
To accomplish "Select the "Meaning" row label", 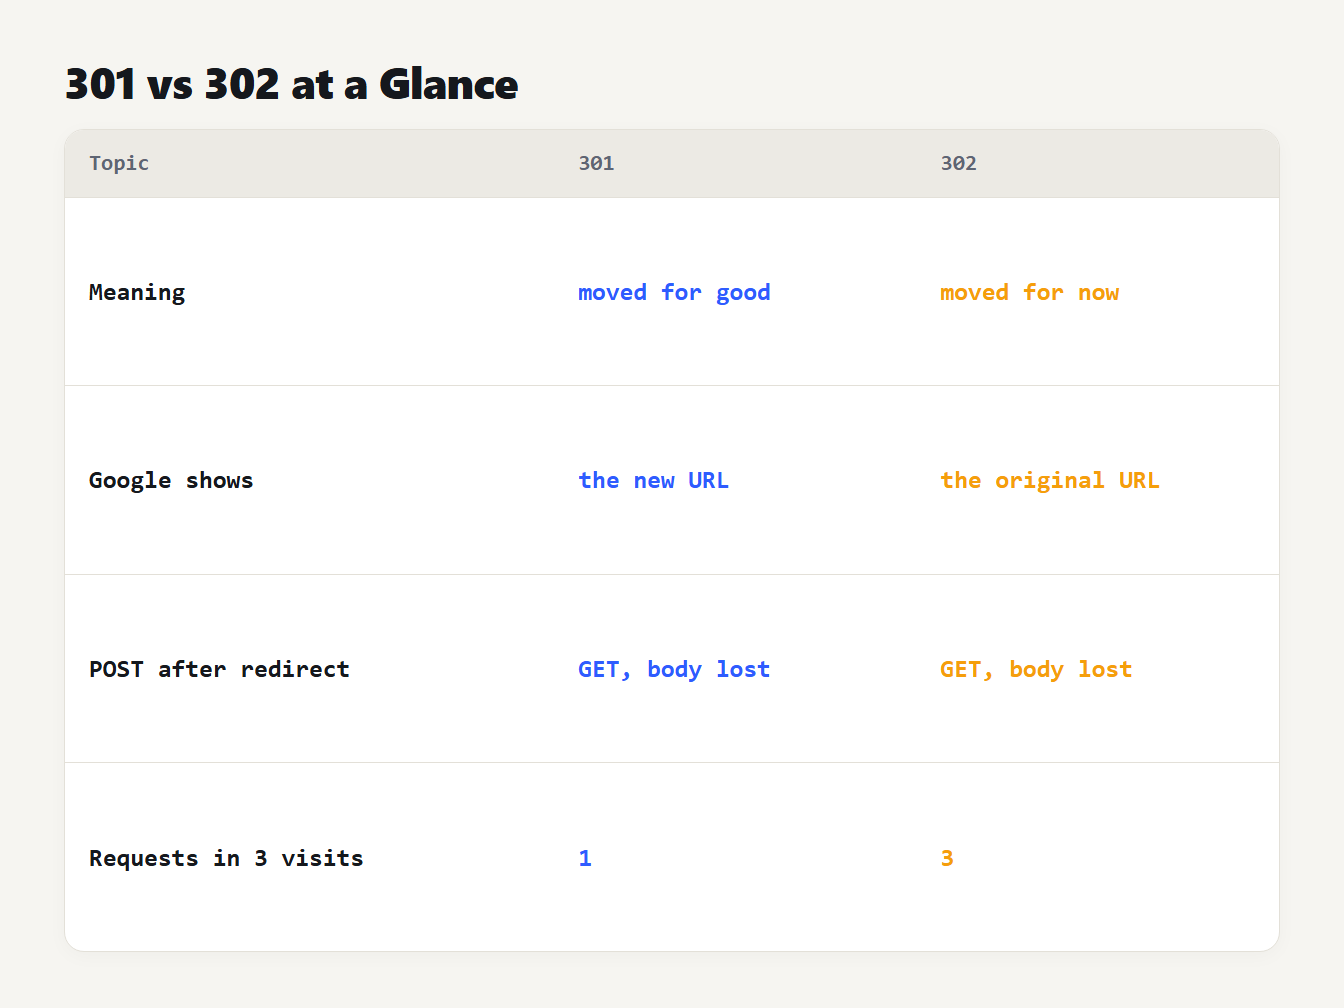I will point(137,292).
